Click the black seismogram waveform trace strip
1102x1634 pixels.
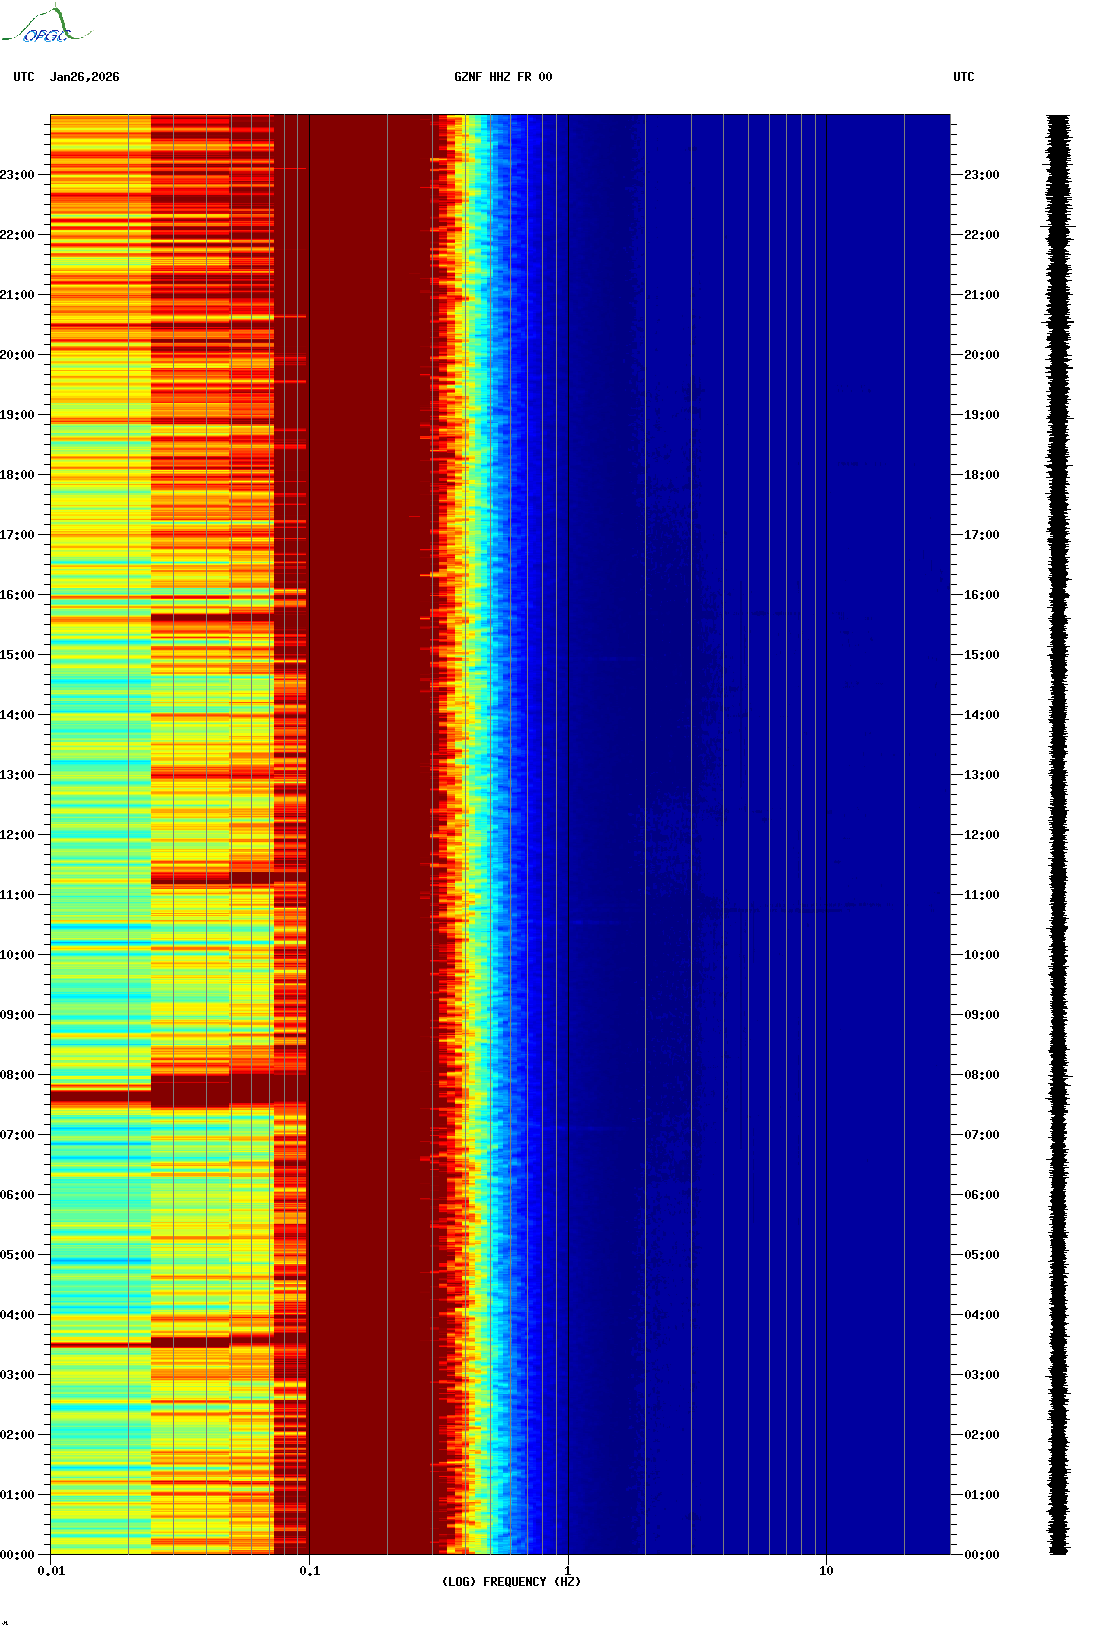[1058, 835]
